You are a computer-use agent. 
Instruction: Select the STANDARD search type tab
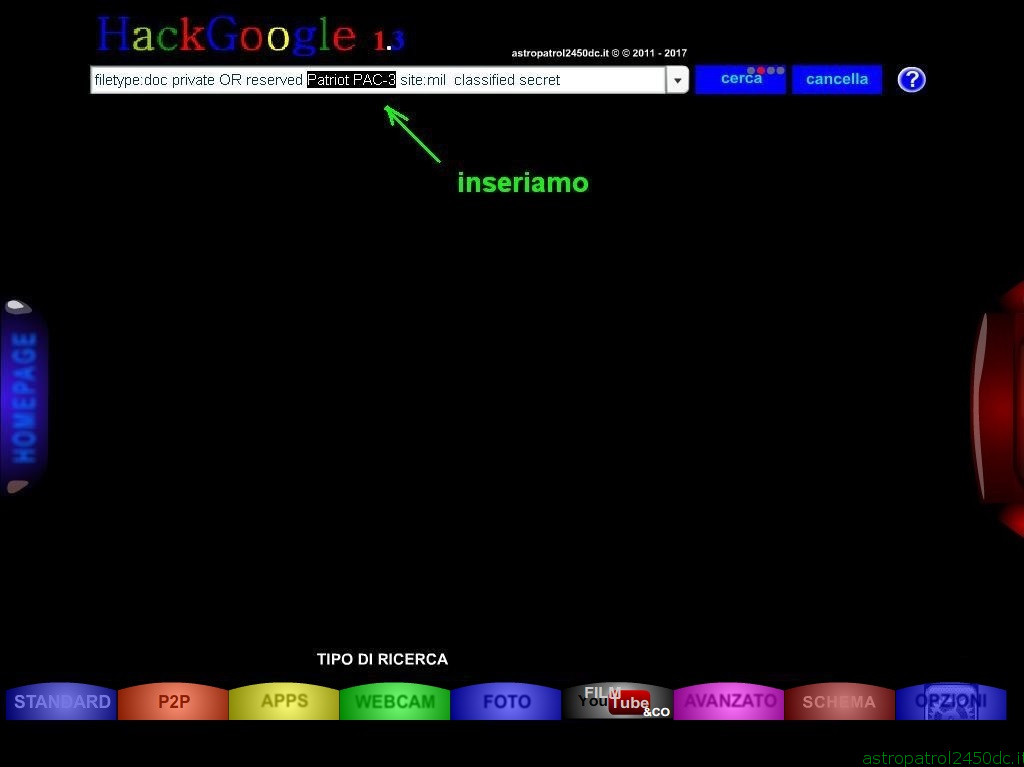[62, 701]
